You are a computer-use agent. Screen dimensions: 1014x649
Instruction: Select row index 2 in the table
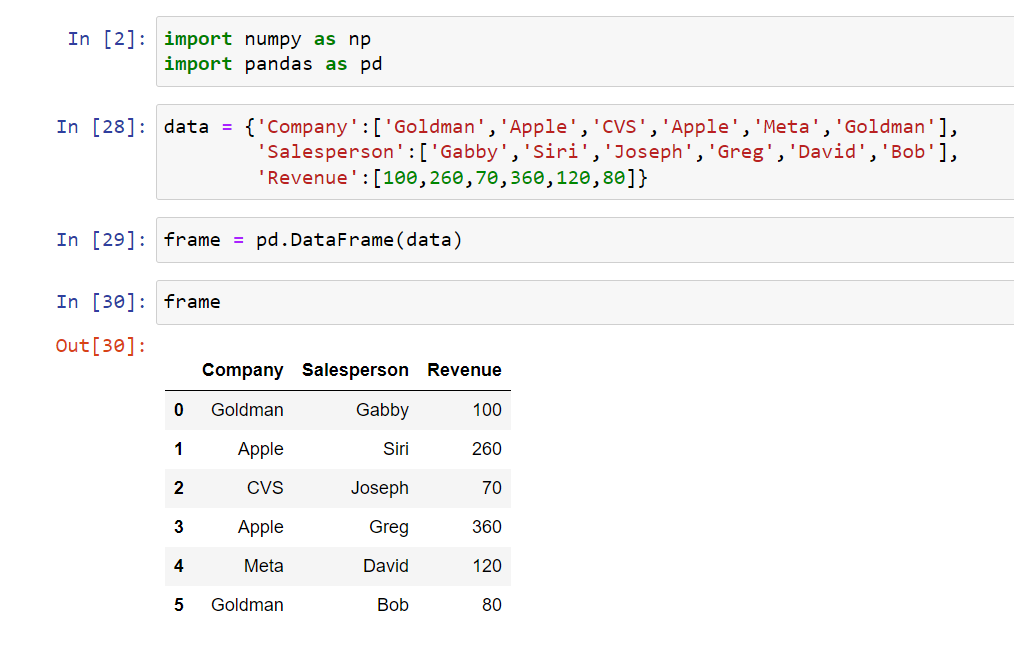click(178, 488)
